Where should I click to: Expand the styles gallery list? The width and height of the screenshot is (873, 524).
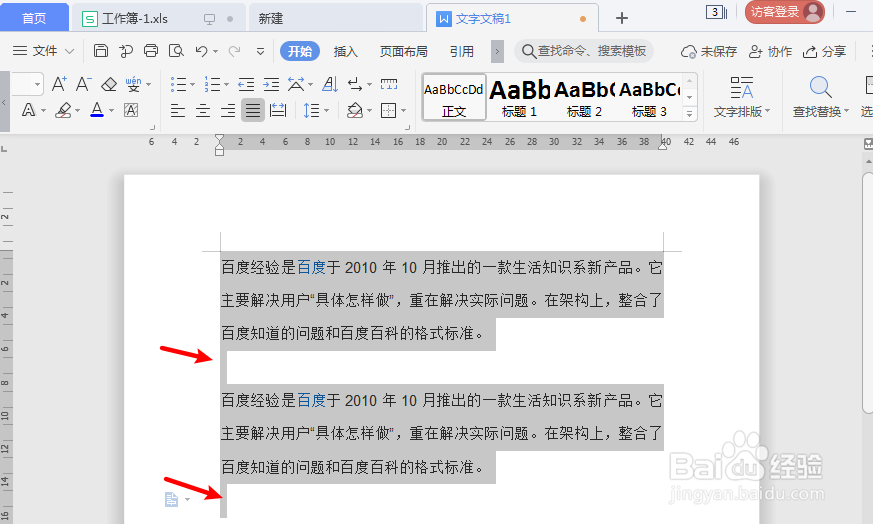pos(689,114)
